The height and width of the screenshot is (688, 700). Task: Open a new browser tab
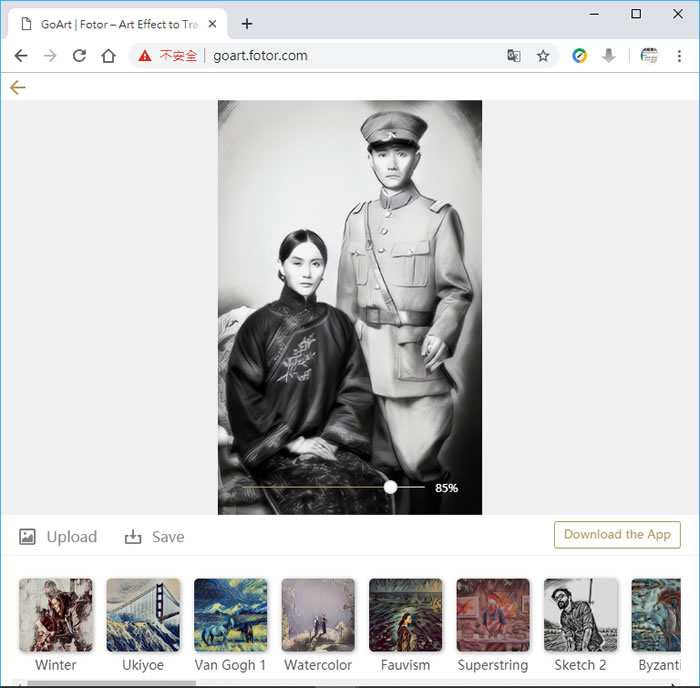click(x=247, y=24)
